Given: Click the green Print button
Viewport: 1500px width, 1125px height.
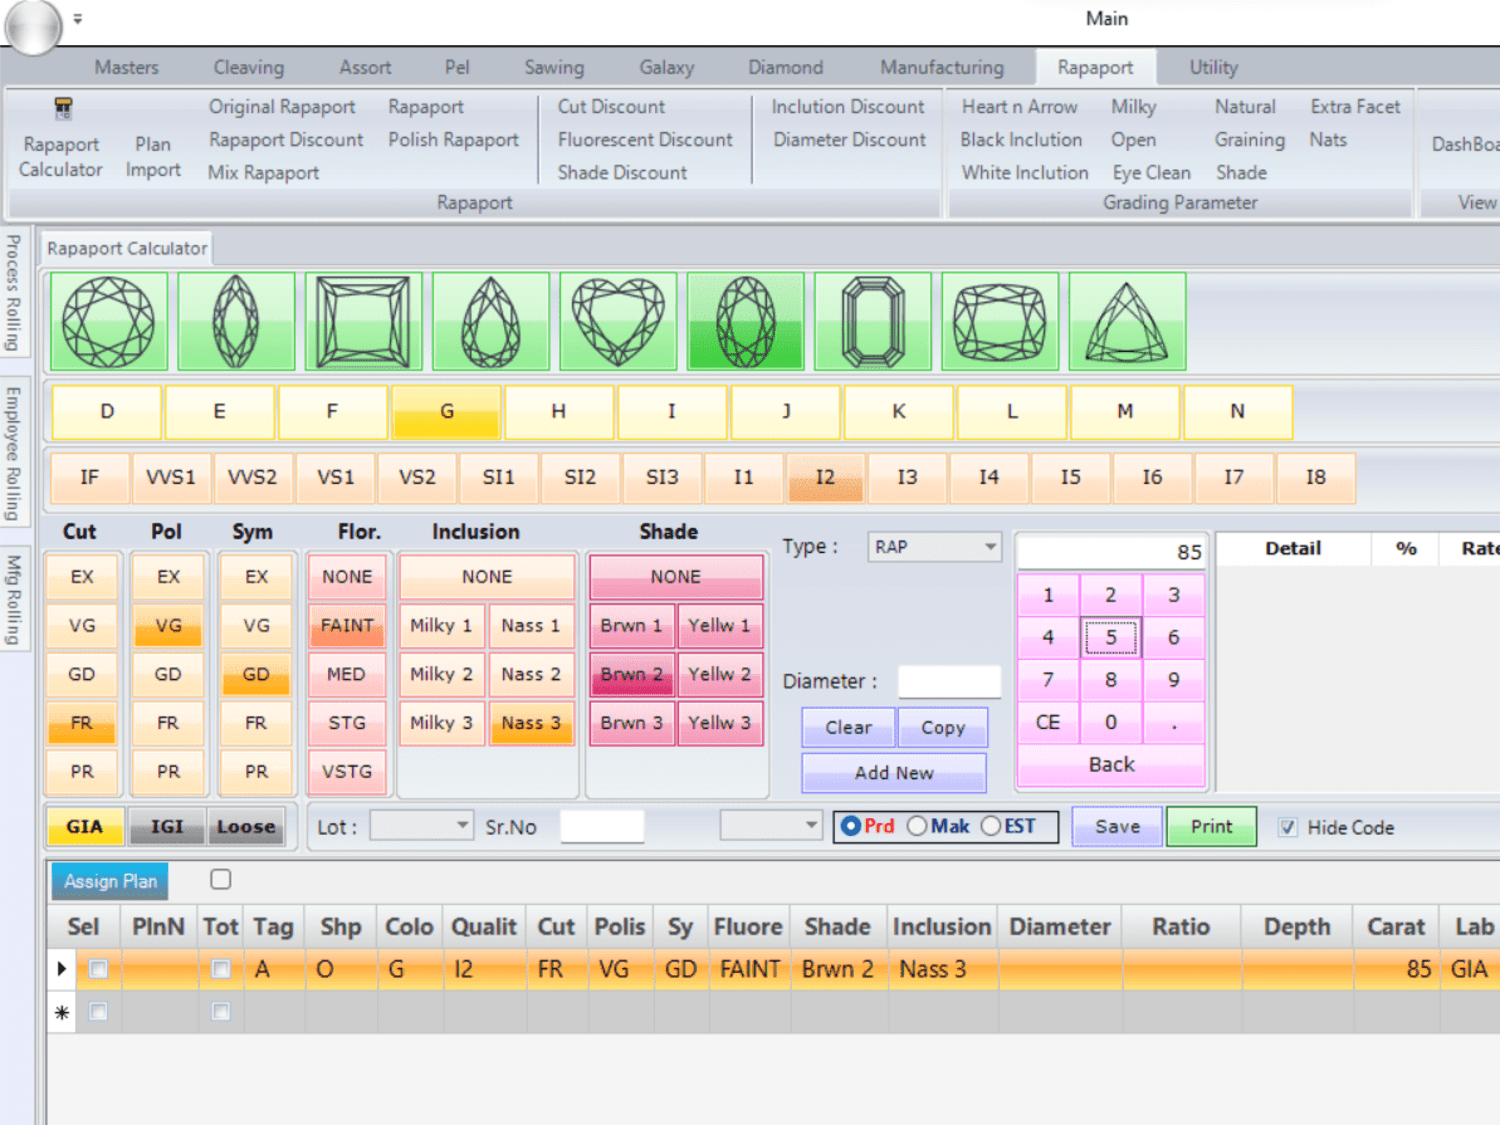Looking at the screenshot, I should pos(1211,826).
